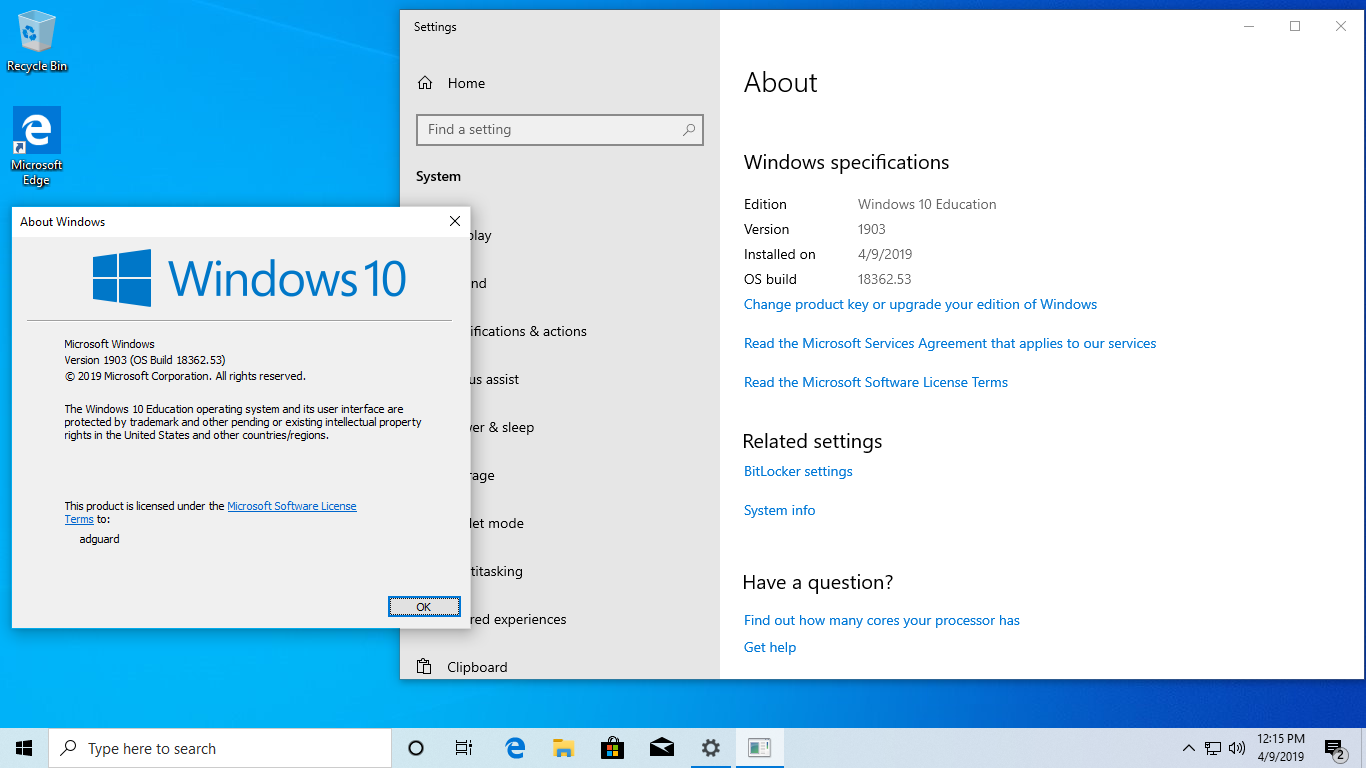1366x768 pixels.
Task: Open File Explorer from the taskbar
Action: (564, 748)
